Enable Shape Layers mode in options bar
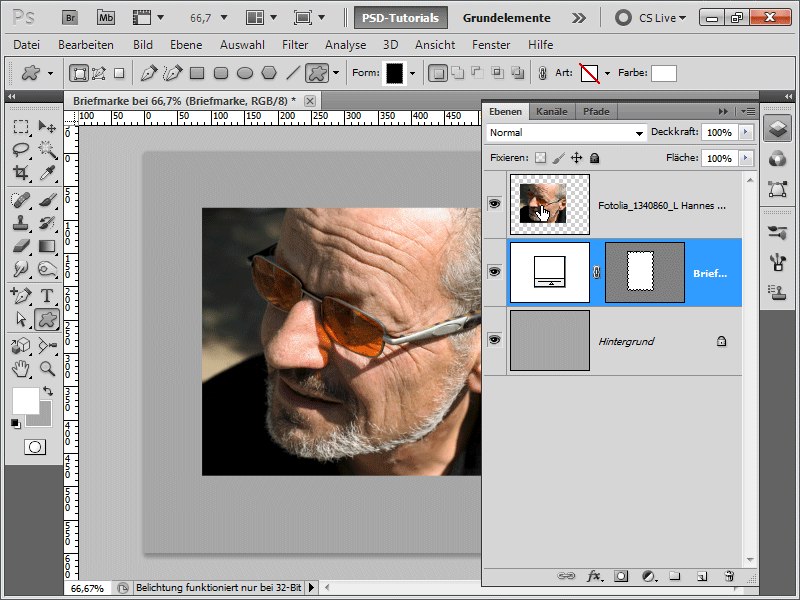The width and height of the screenshot is (800, 600). [79, 73]
